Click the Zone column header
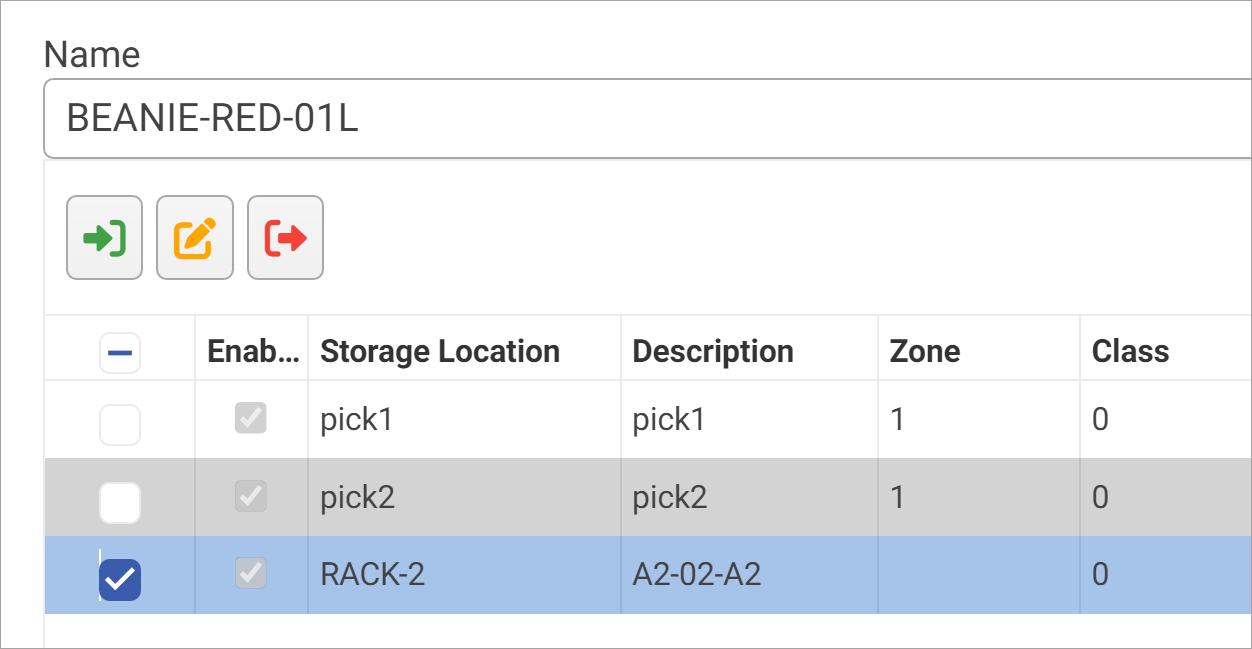This screenshot has height=649, width=1252. click(x=924, y=351)
